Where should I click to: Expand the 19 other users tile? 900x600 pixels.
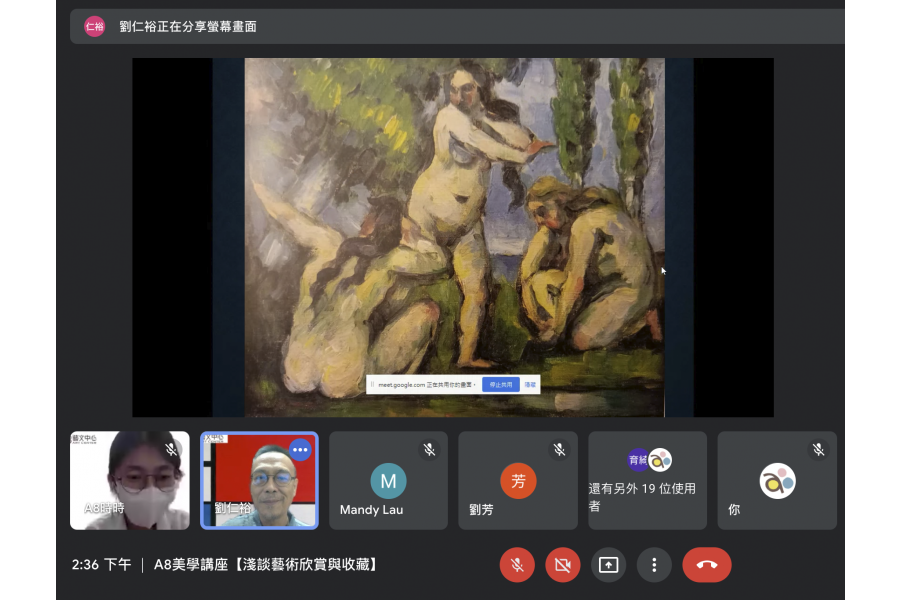coord(647,481)
